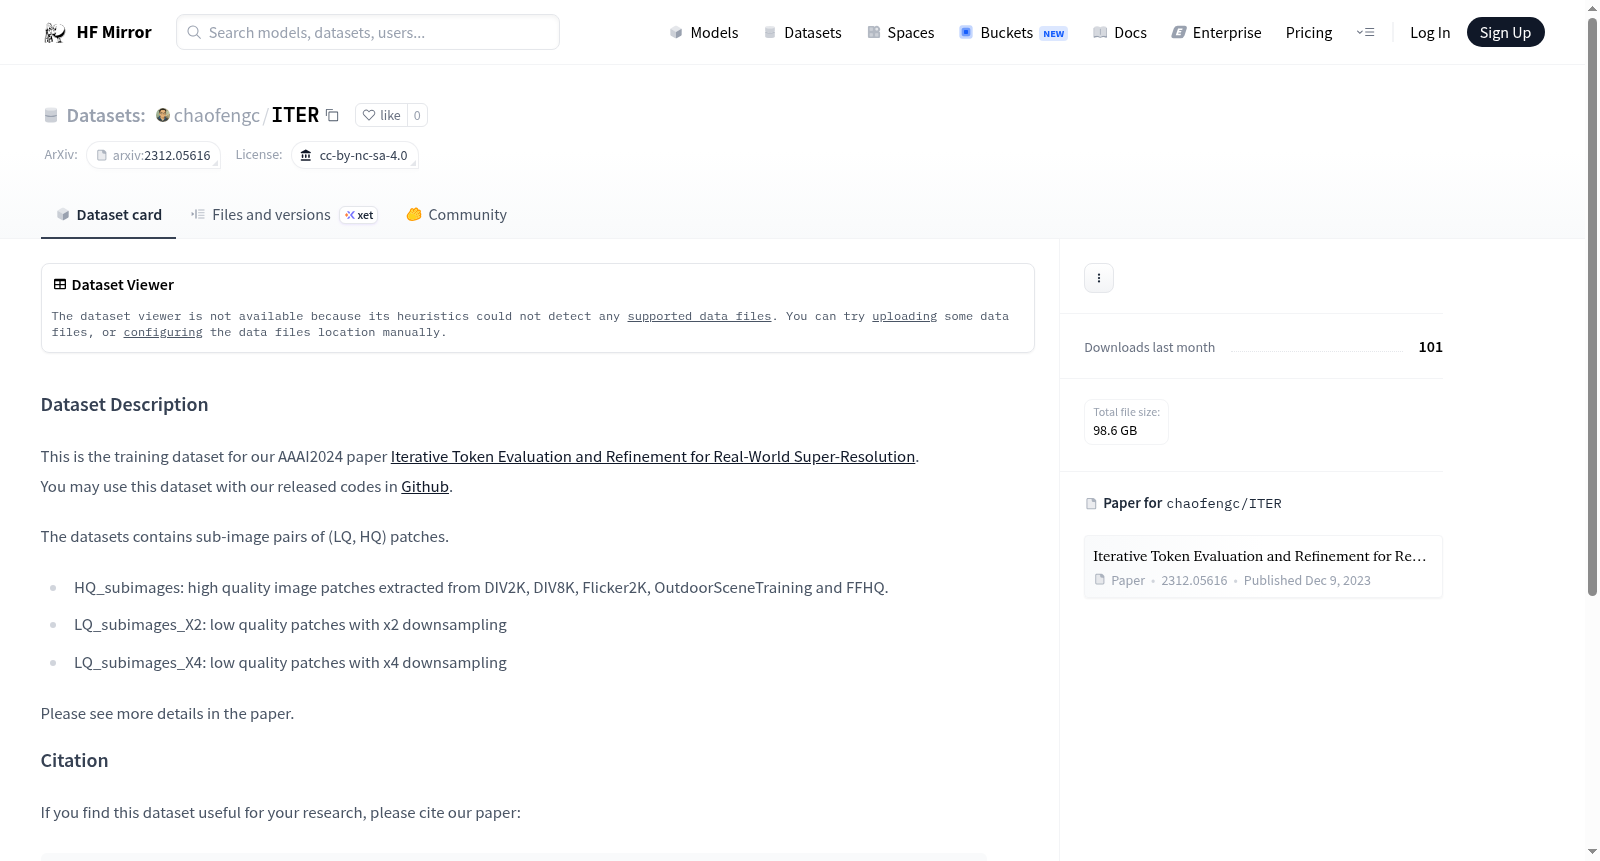Viewport: 1600px width, 861px height.
Task: Click the Sign Up button
Action: (x=1505, y=32)
